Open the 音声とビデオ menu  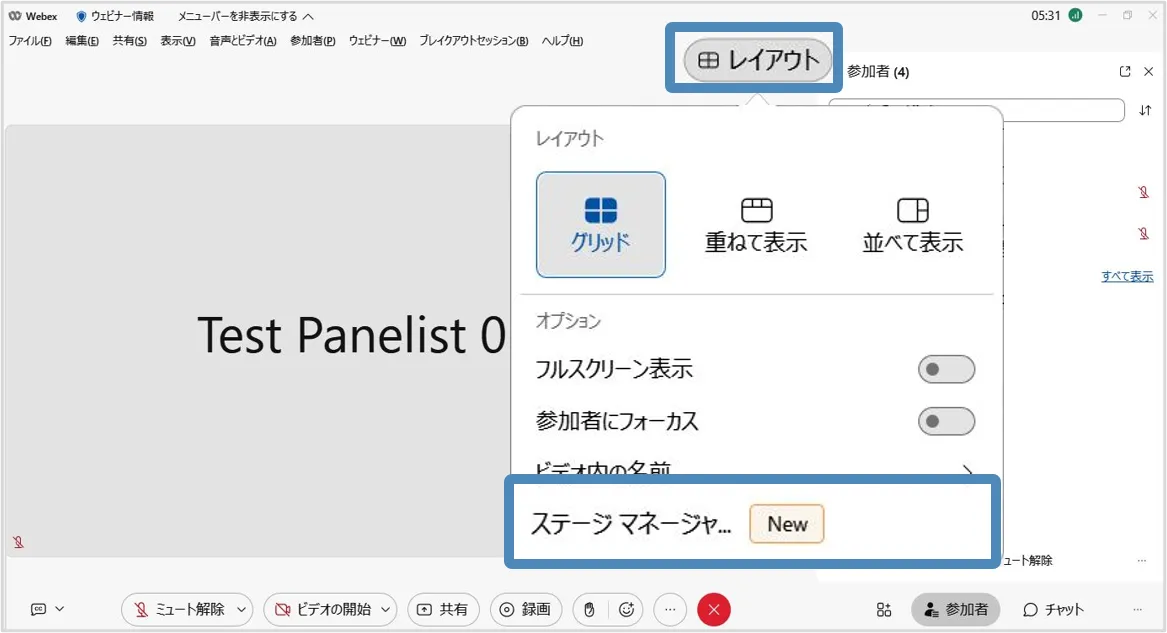click(x=242, y=41)
